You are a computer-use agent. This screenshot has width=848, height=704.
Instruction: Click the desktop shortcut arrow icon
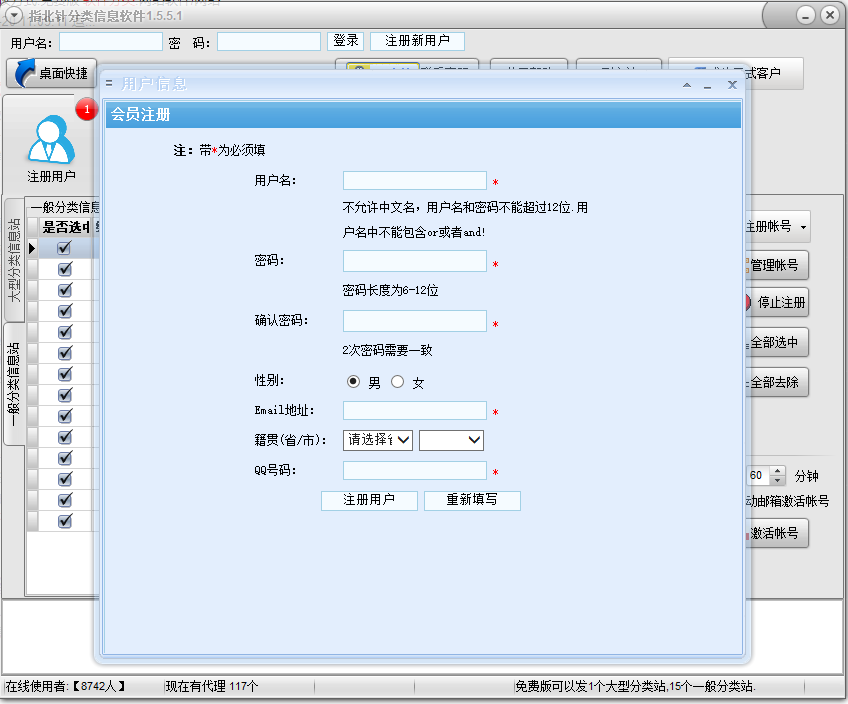[x=23, y=73]
